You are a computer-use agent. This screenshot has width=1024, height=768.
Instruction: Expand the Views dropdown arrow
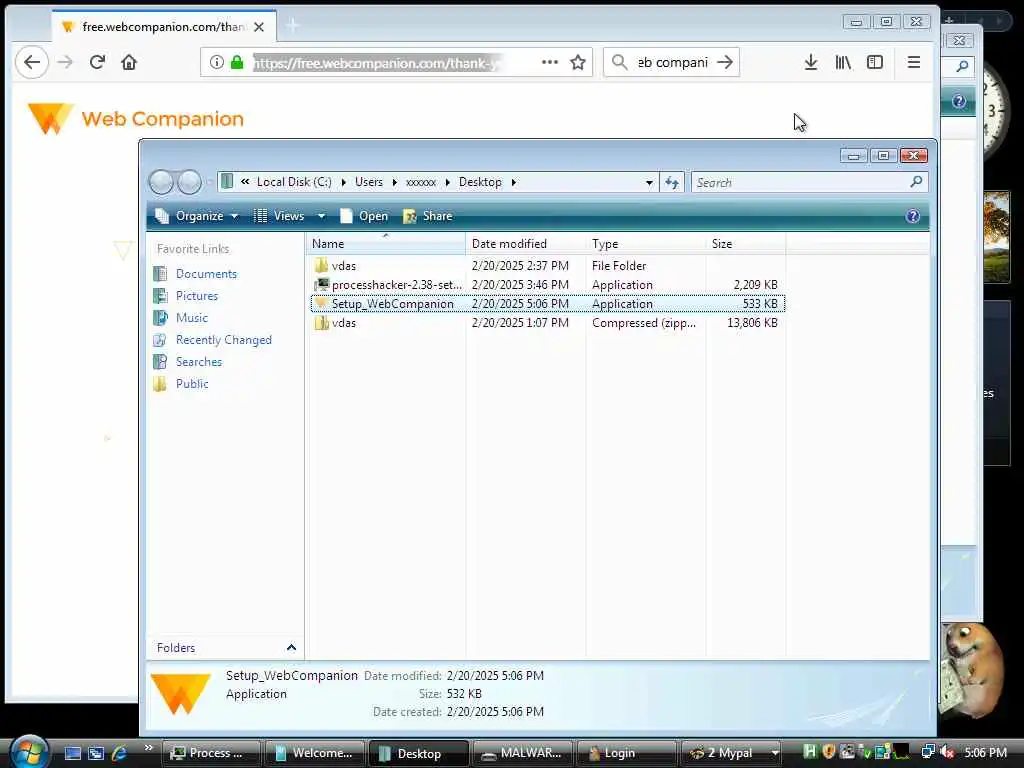tap(321, 216)
